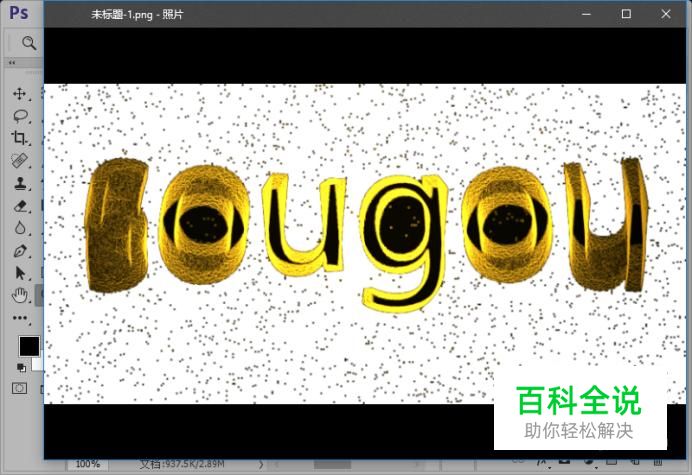Image resolution: width=692 pixels, height=475 pixels.
Task: Open the black foreground color swatch
Action: pos(29,346)
